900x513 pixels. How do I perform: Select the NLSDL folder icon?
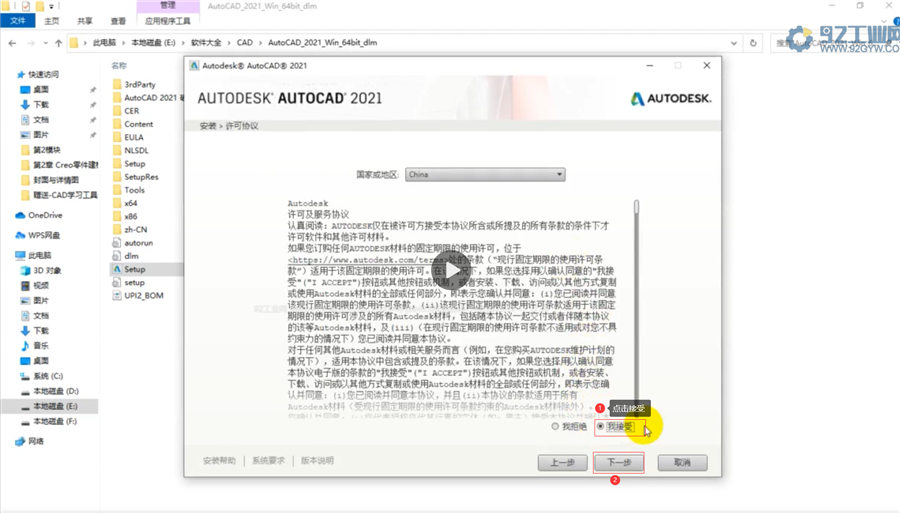coord(117,150)
